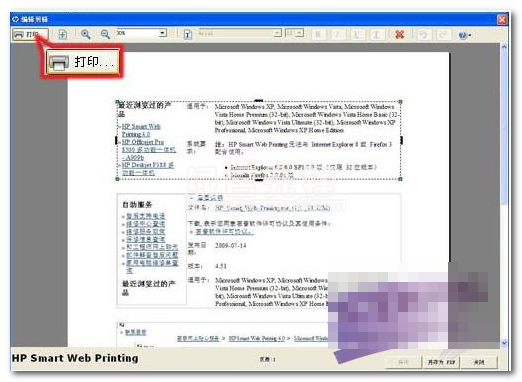Add a new page with the page icon

[62, 34]
